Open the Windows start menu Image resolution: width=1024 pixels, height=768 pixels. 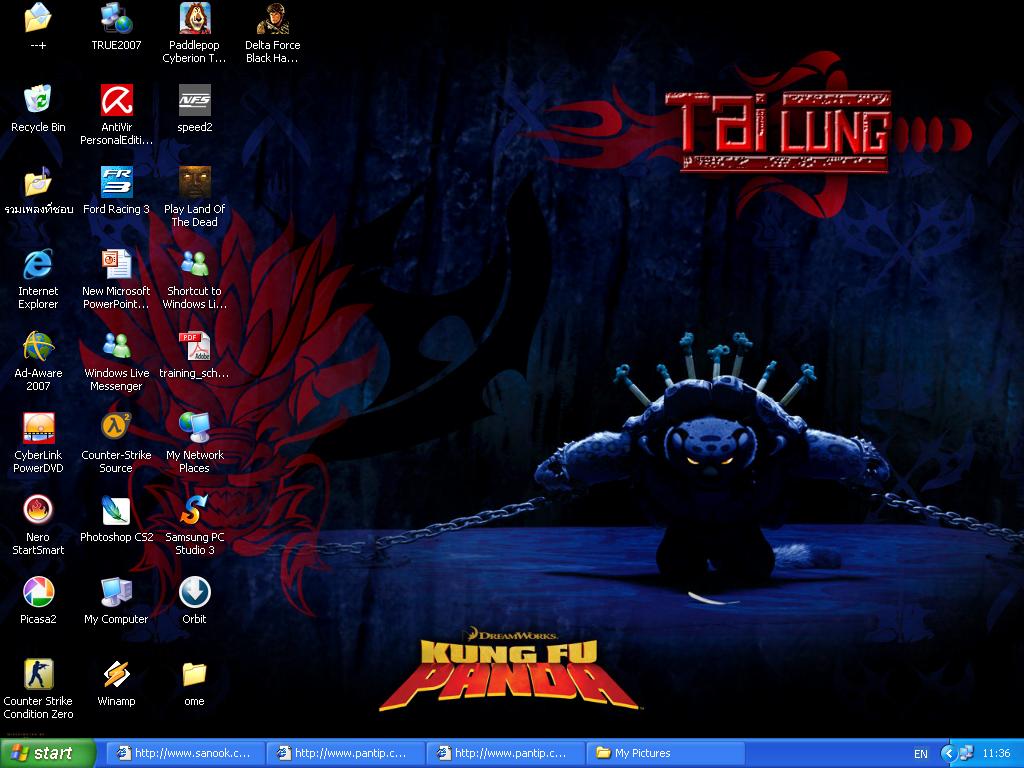[x=48, y=753]
